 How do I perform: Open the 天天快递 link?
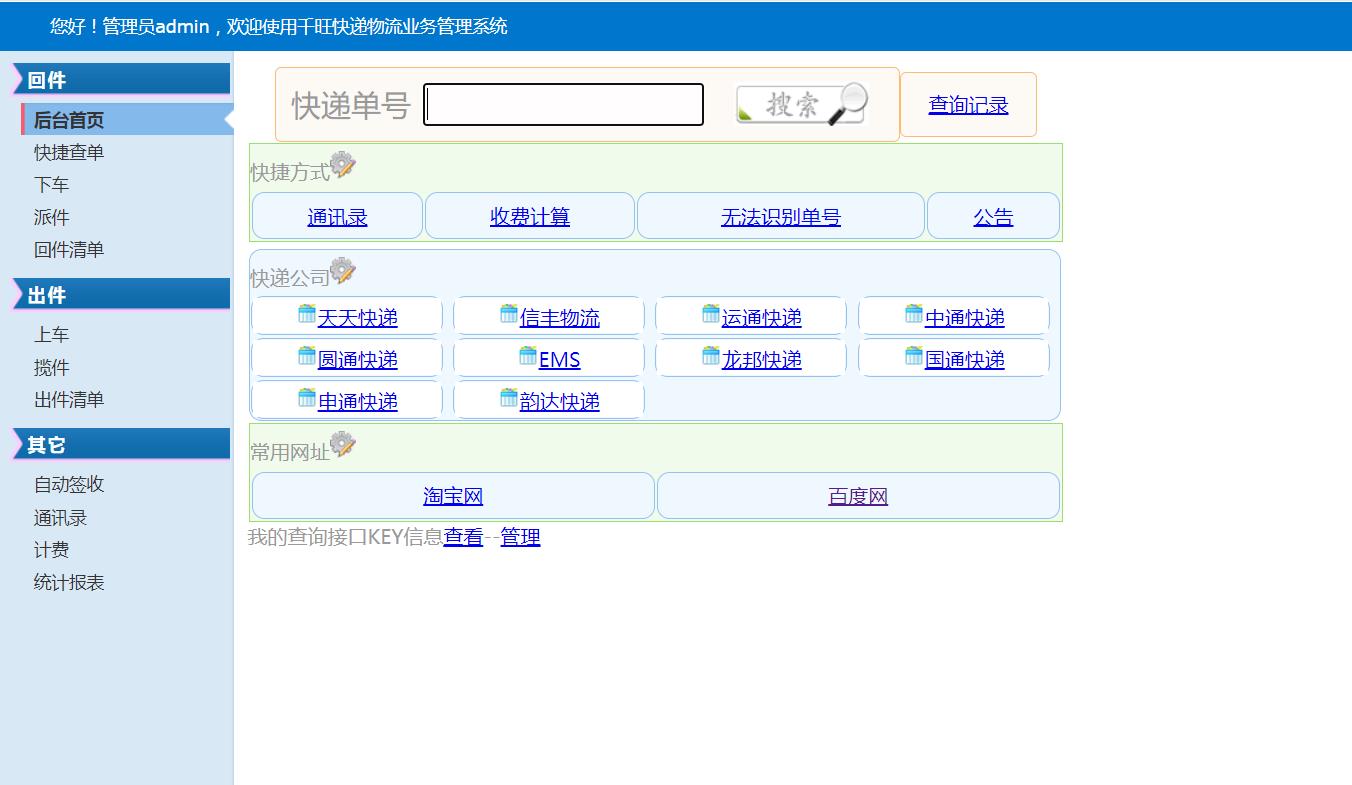(358, 318)
